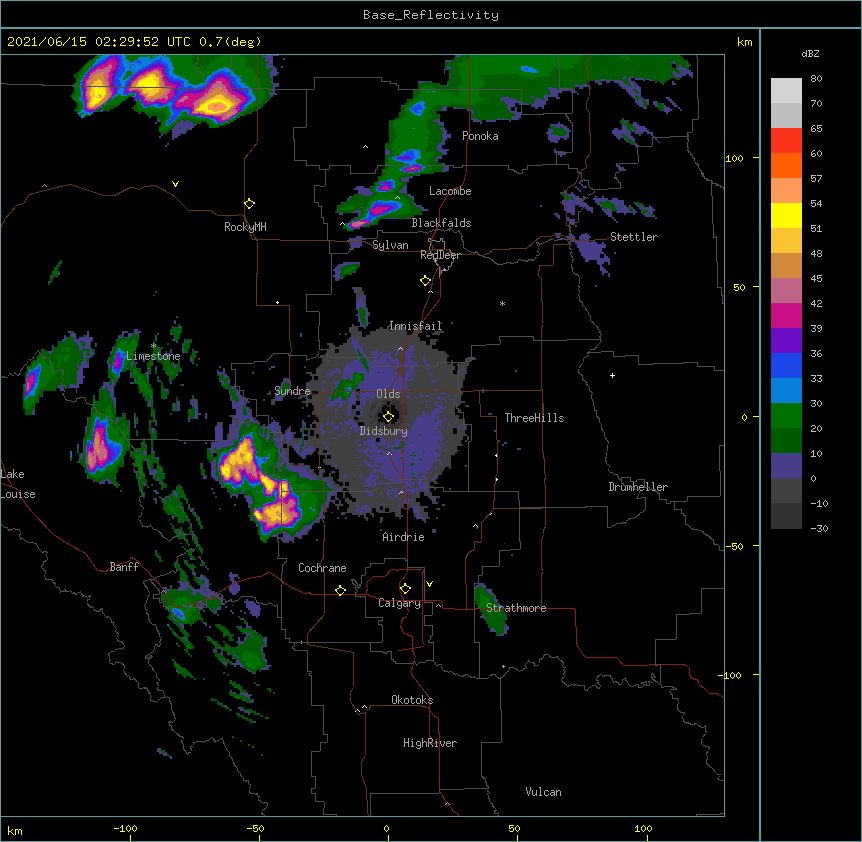Select the red 65-60 dBZ legend swatch
862x842 pixels.
point(786,140)
